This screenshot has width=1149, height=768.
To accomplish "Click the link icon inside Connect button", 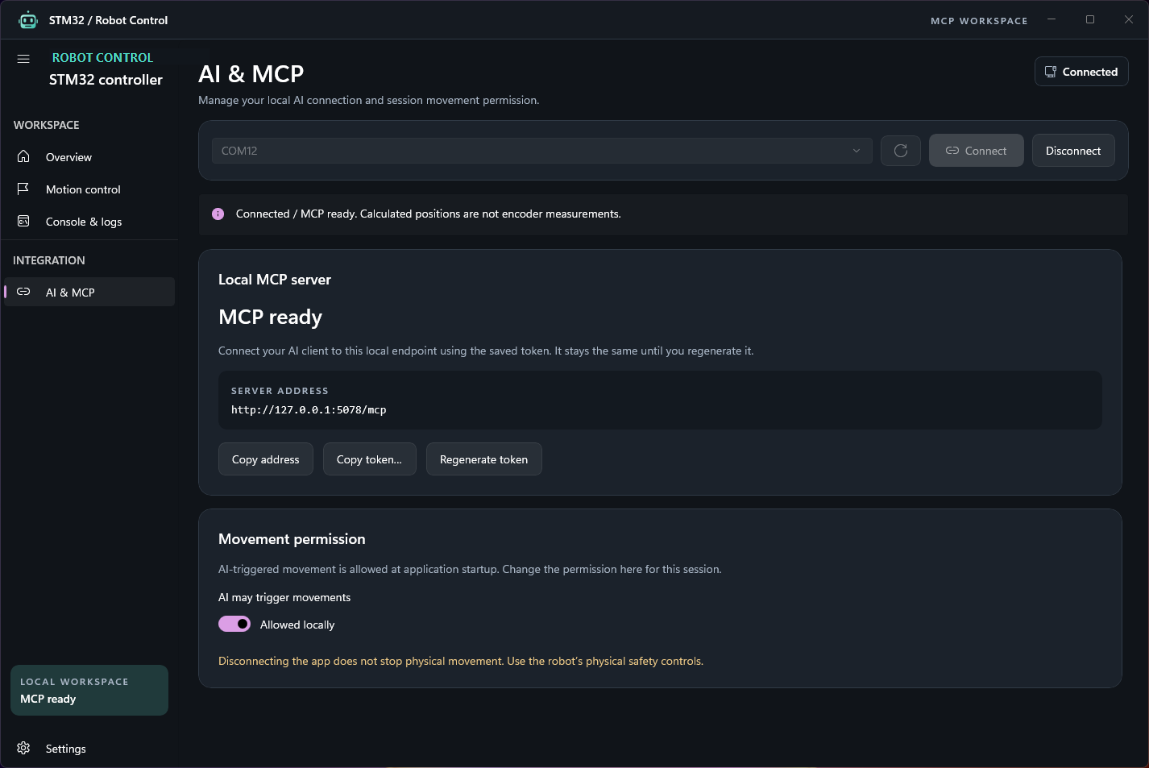I will click(952, 150).
